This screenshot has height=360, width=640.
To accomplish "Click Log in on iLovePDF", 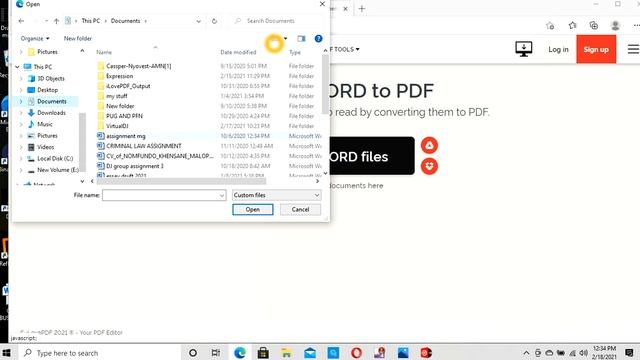I will pos(558,49).
